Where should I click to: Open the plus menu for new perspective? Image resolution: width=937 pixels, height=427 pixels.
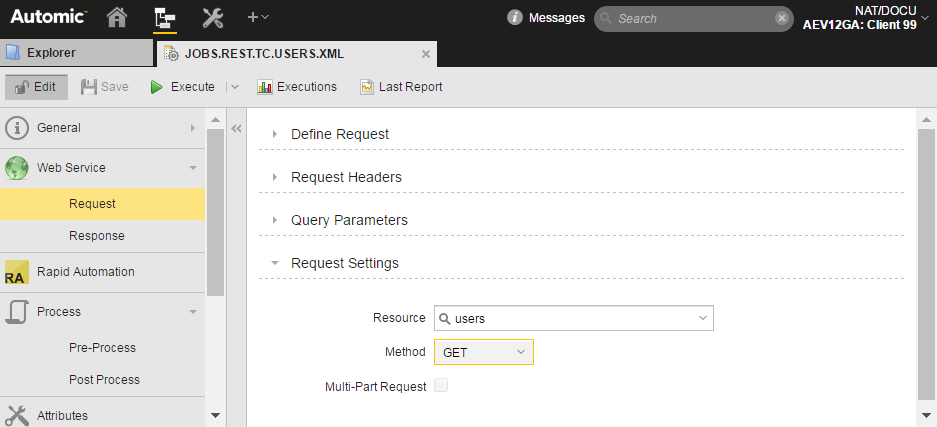[x=258, y=18]
